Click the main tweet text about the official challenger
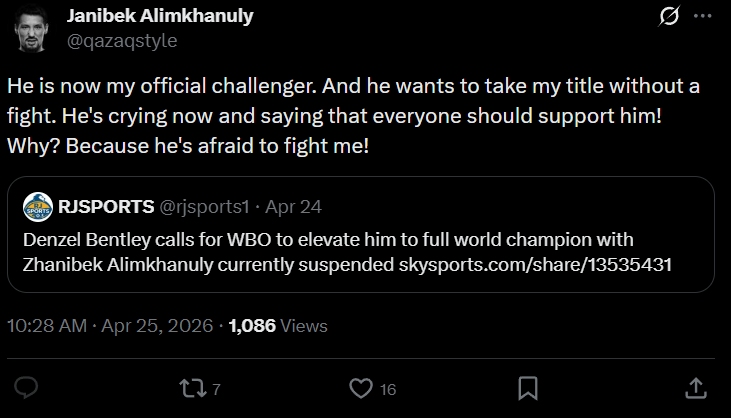 click(x=350, y=116)
